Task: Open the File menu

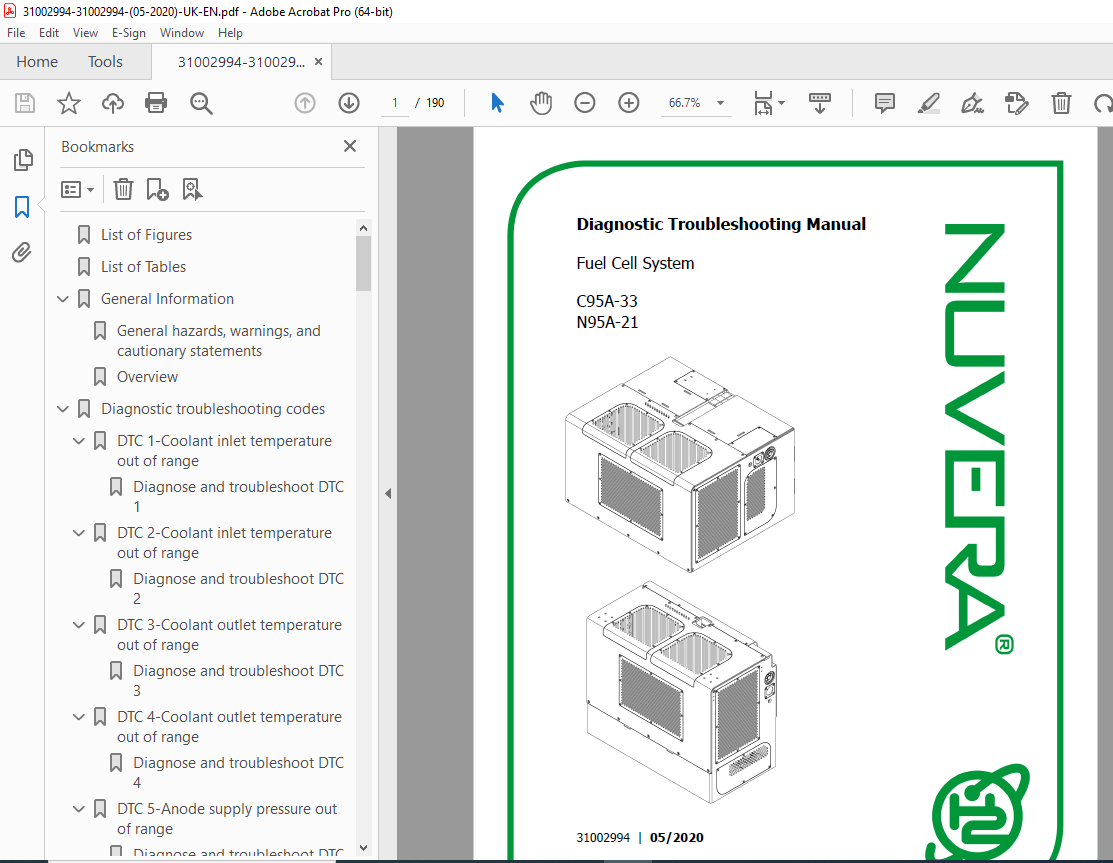Action: click(16, 33)
